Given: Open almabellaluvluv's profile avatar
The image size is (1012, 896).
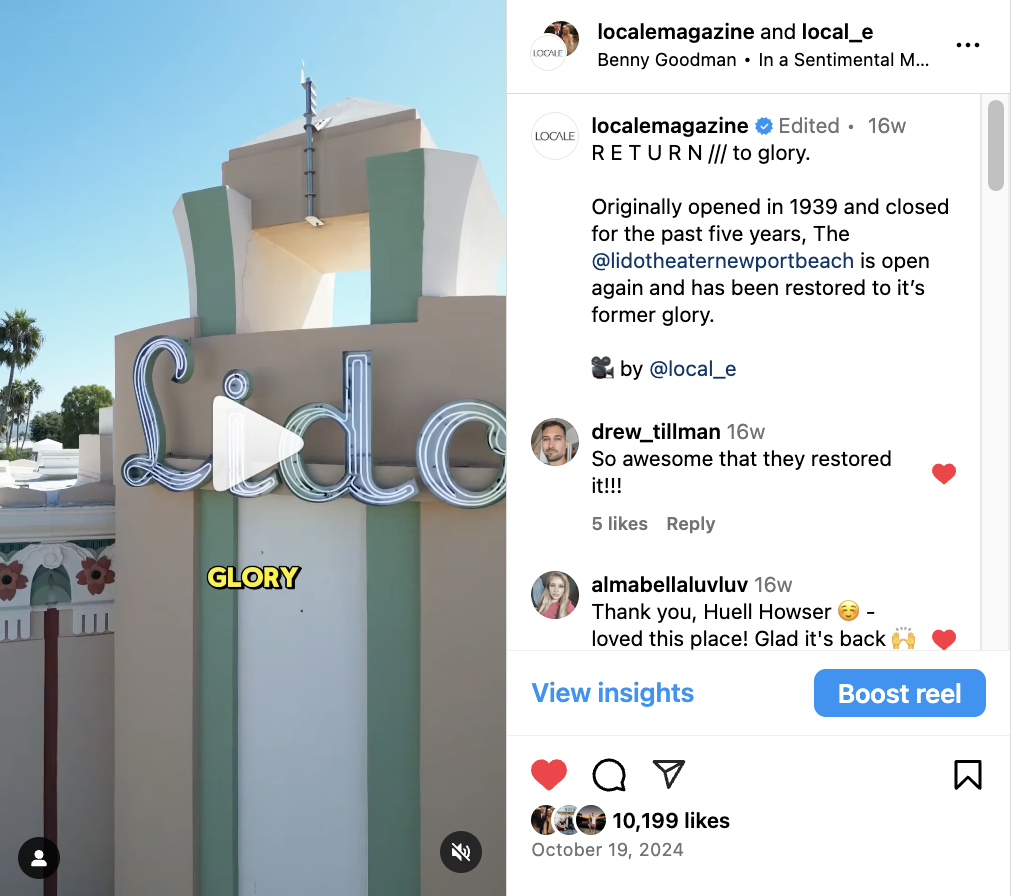Looking at the screenshot, I should (555, 595).
